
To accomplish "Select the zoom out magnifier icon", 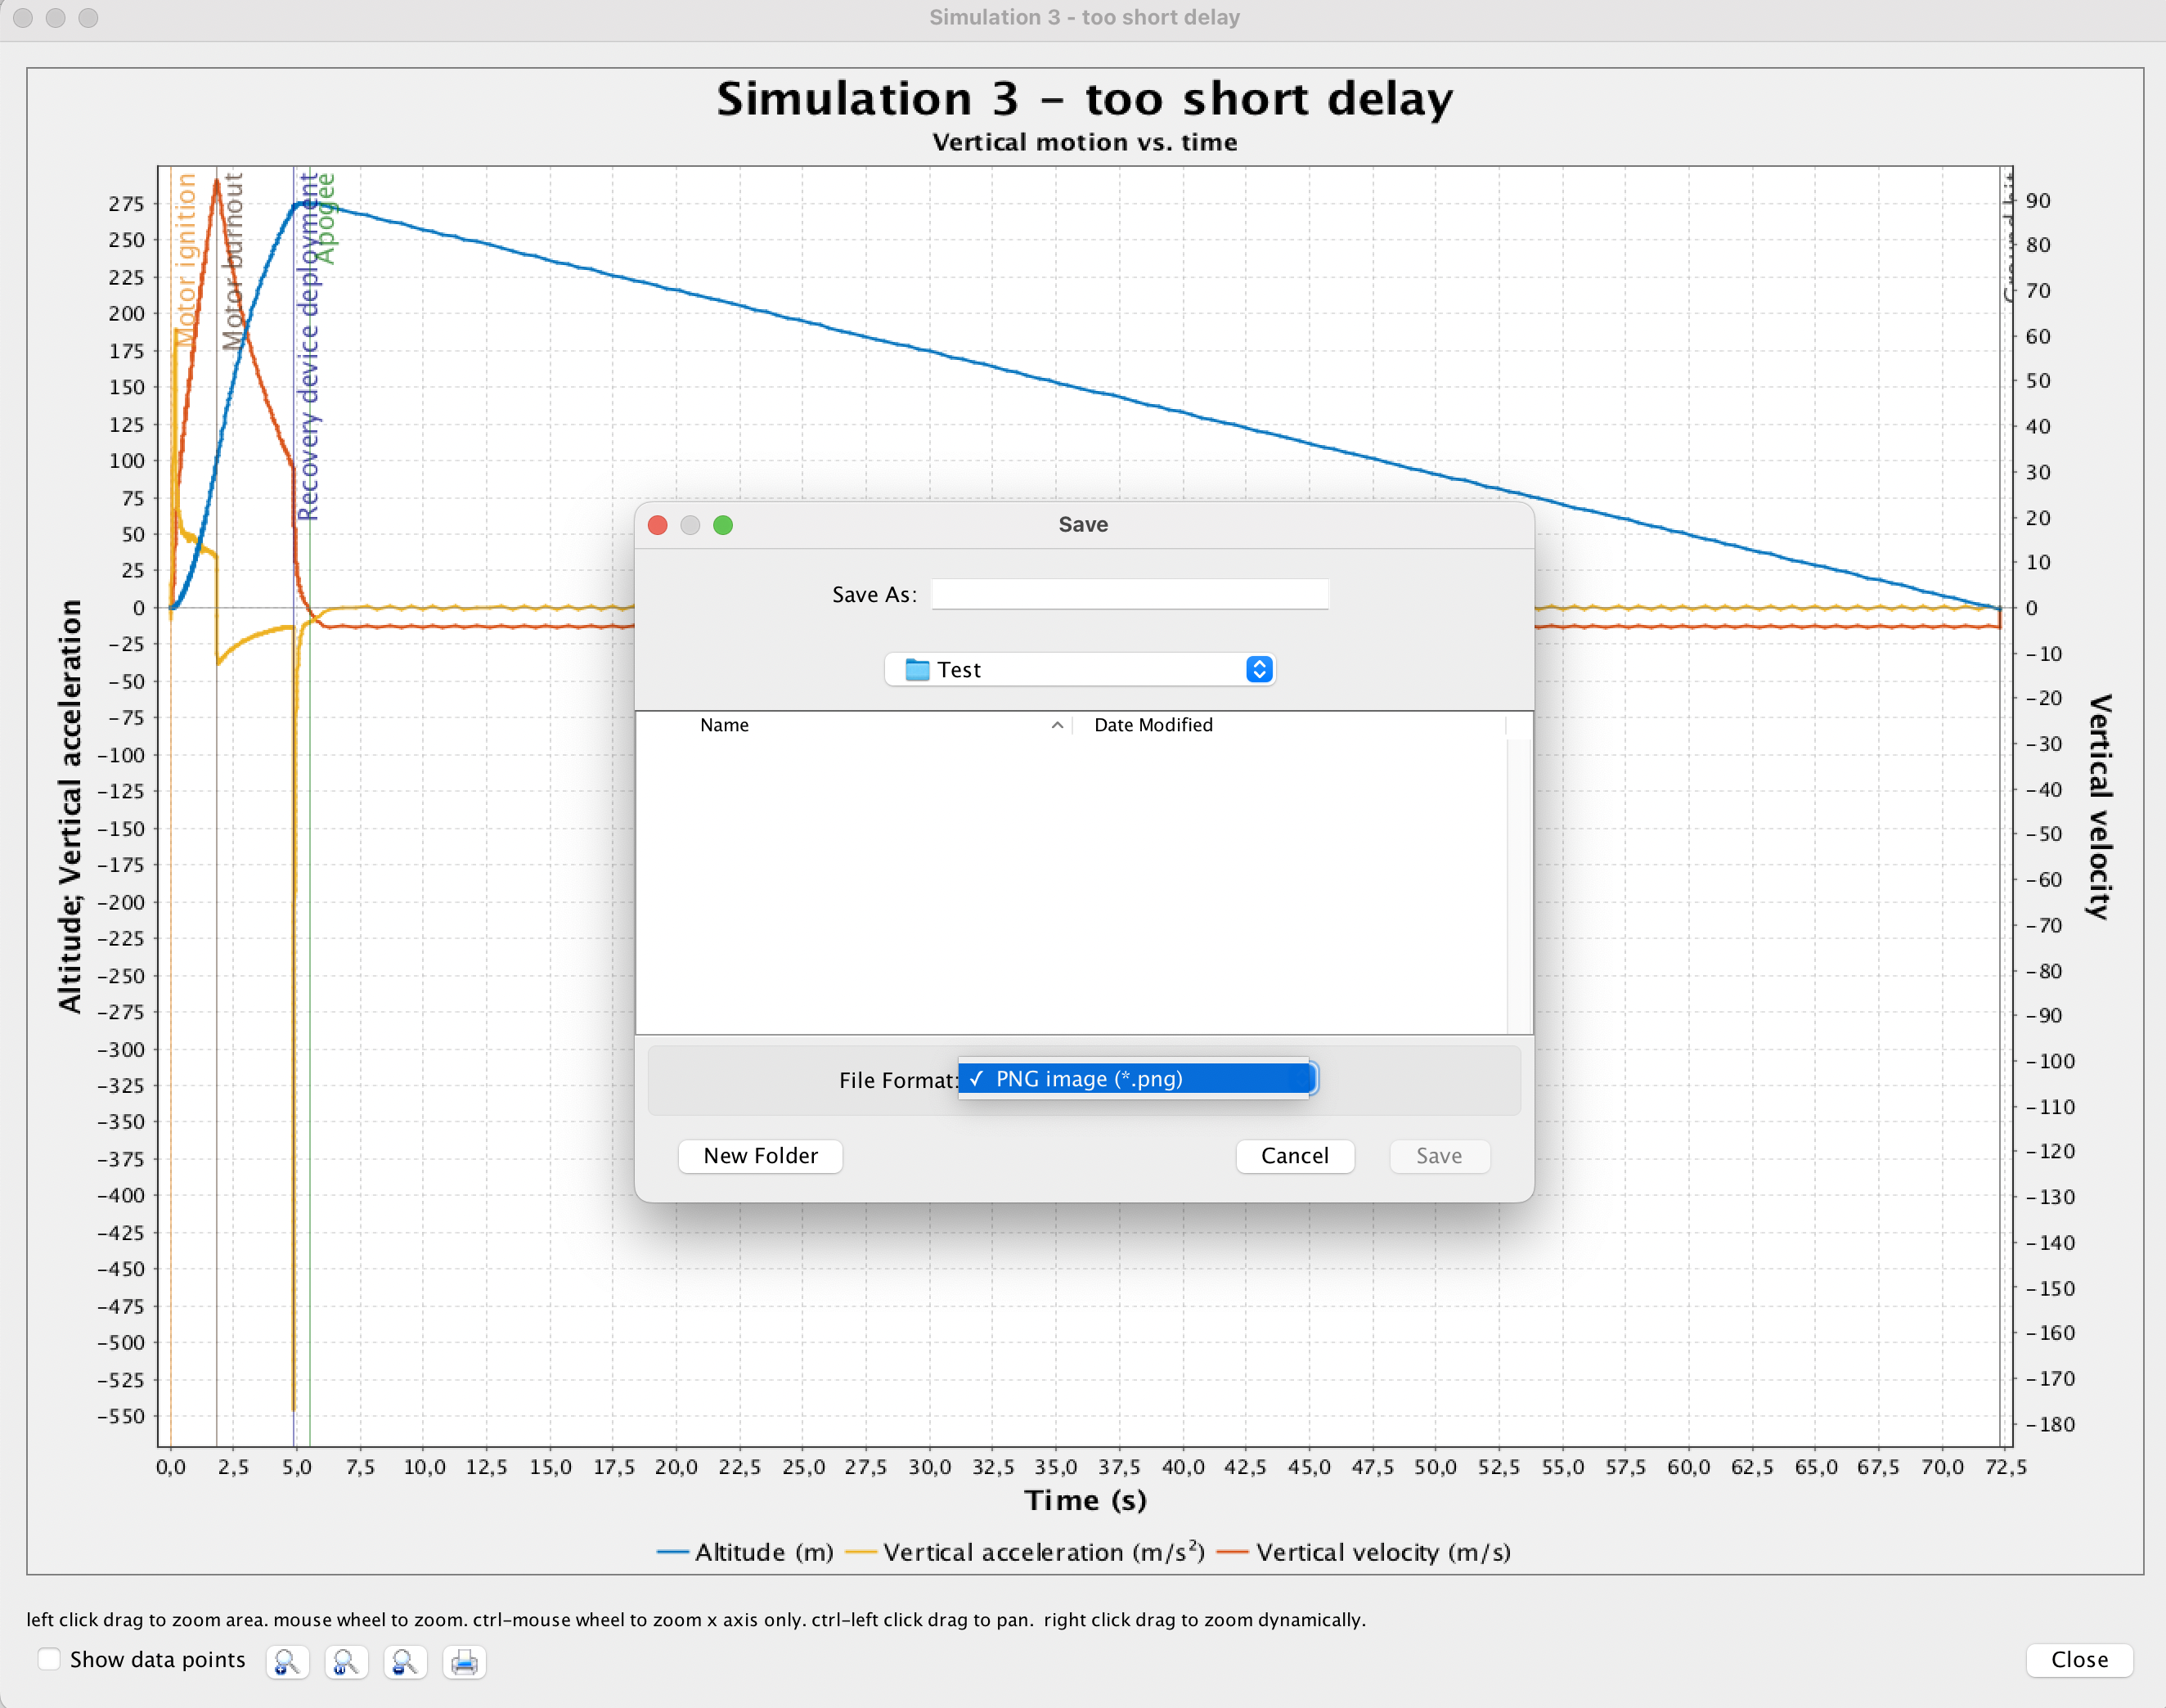I will 406,1662.
